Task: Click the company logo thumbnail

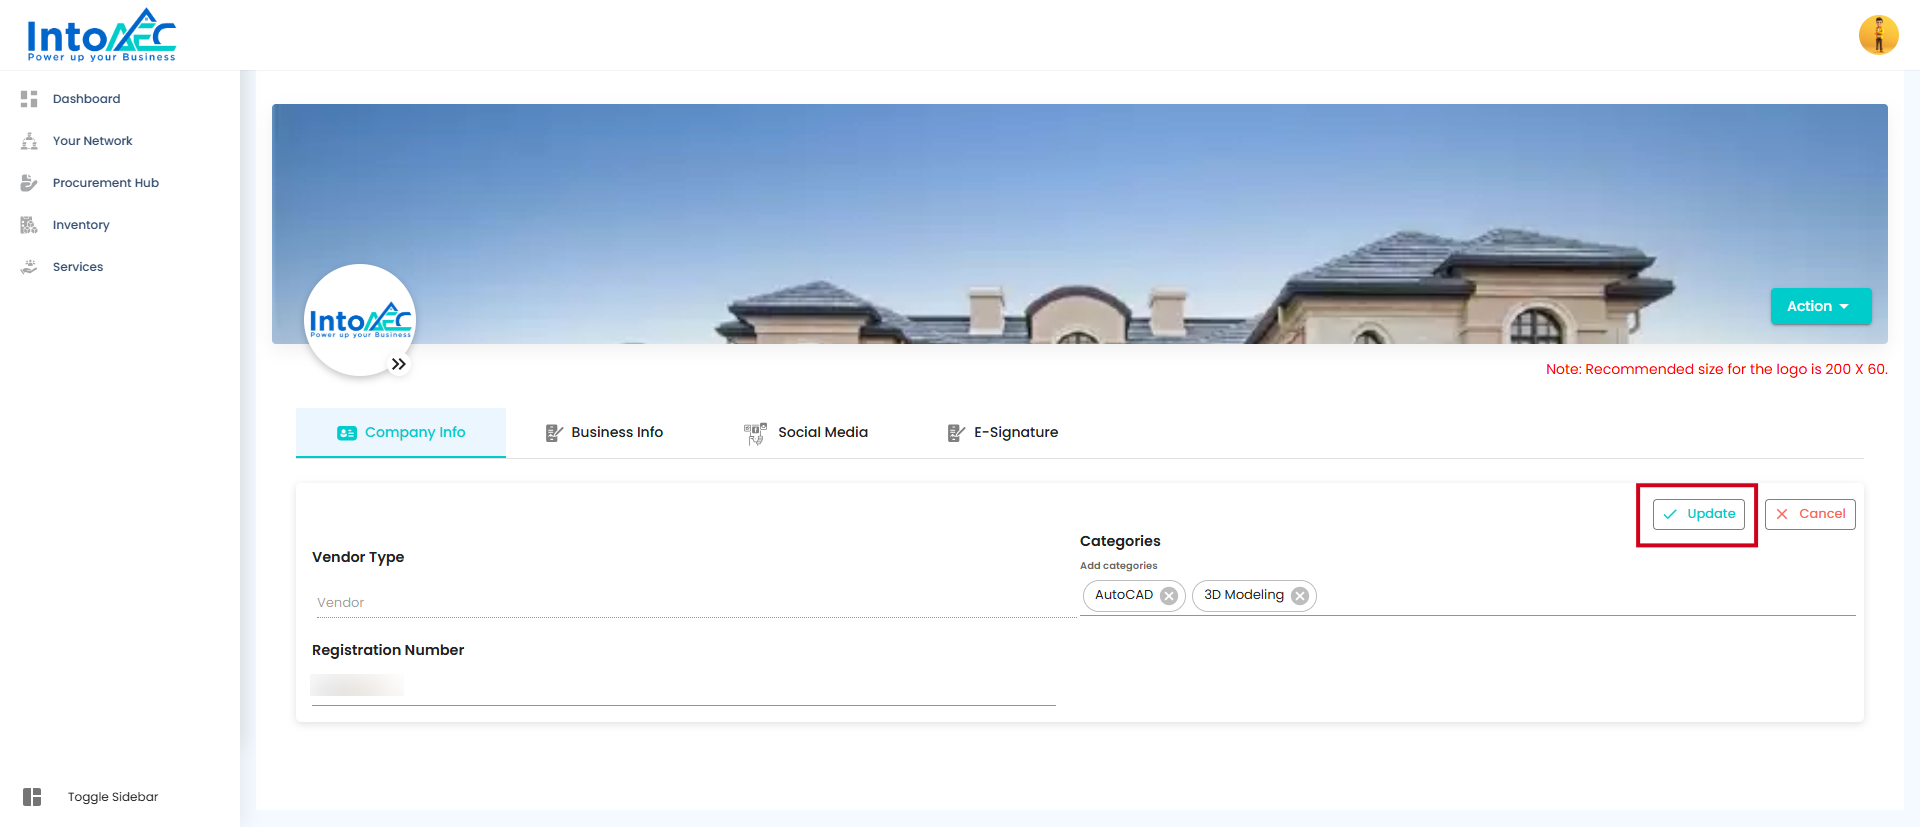Action: 360,320
